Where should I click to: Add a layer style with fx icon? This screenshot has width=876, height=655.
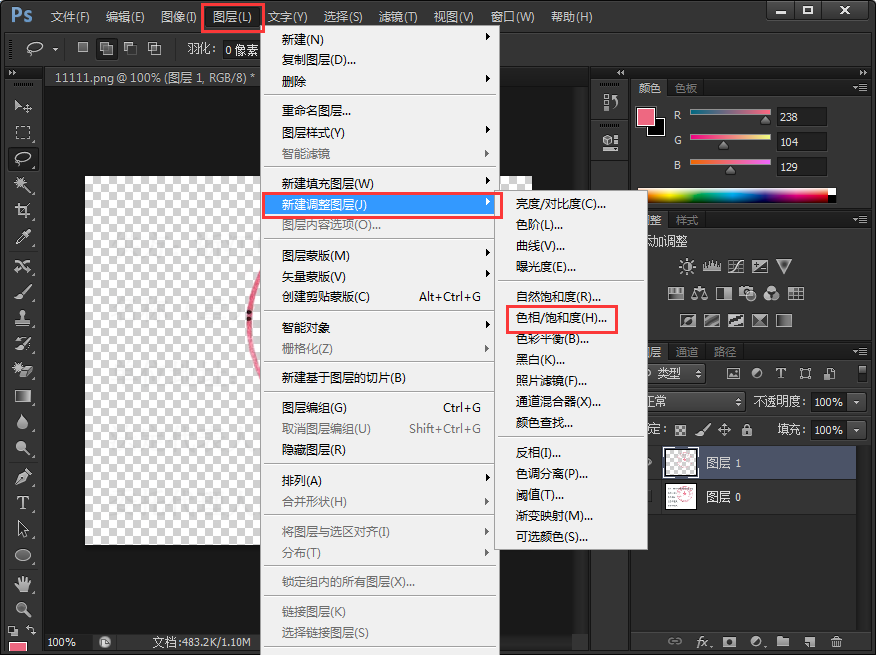[x=703, y=642]
